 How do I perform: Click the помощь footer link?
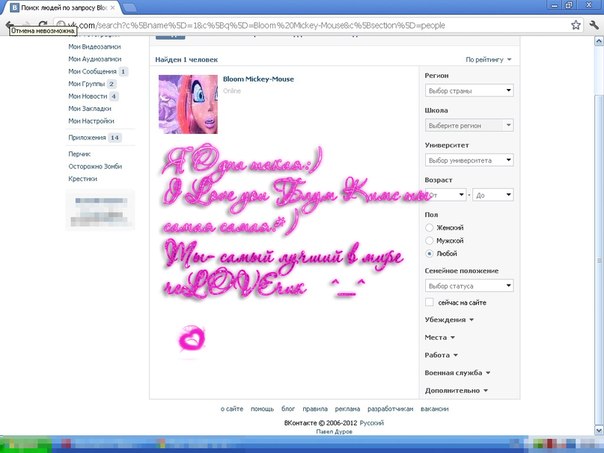[x=262, y=409]
